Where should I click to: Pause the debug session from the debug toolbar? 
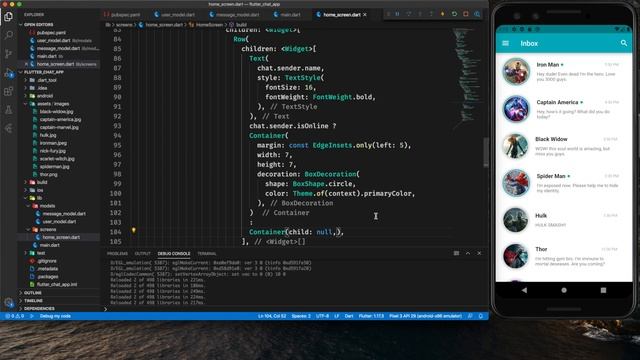397,14
